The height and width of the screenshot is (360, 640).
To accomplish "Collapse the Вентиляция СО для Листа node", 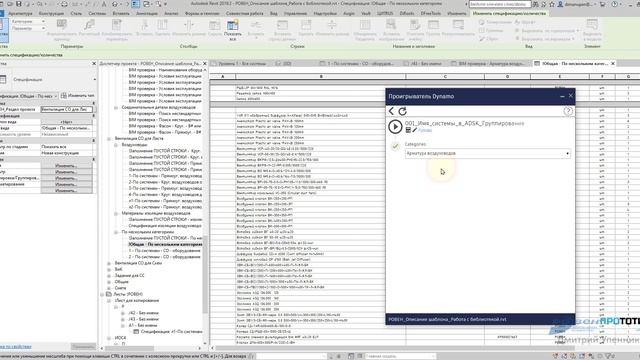I will (x=109, y=139).
